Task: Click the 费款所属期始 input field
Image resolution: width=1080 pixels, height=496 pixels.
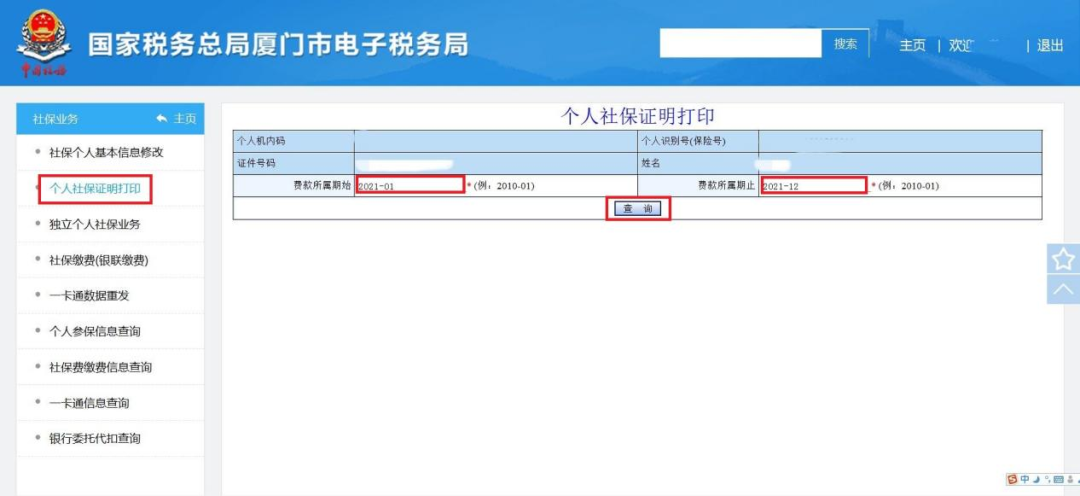Action: tap(411, 185)
